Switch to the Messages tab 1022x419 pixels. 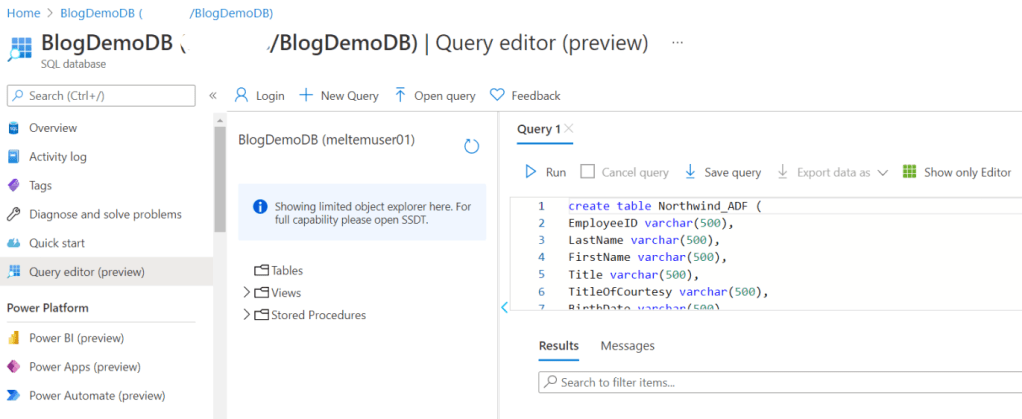pos(627,346)
